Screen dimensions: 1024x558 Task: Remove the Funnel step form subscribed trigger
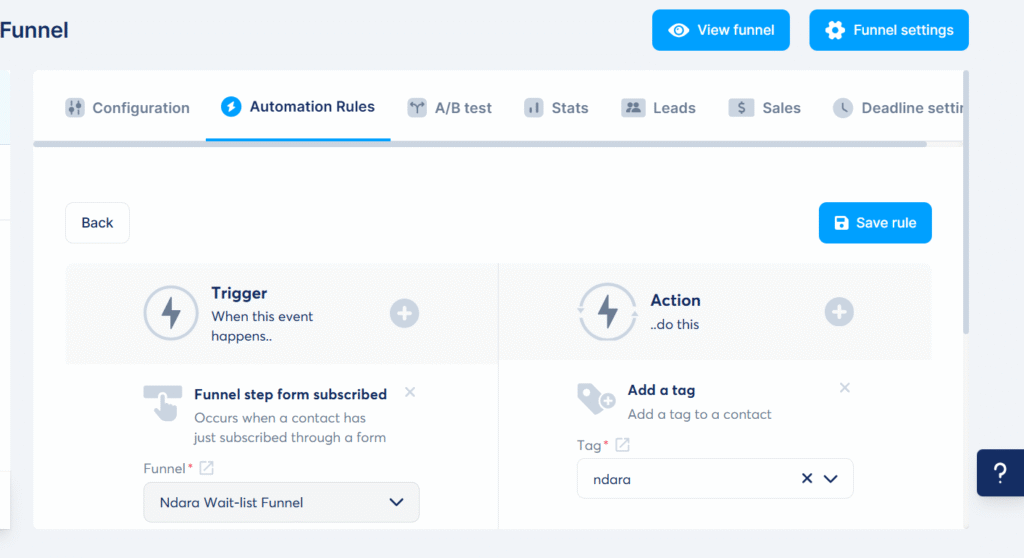click(x=410, y=393)
